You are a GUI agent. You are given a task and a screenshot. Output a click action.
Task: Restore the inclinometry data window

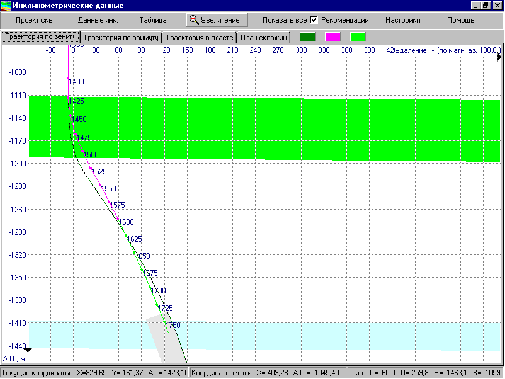(486, 5)
